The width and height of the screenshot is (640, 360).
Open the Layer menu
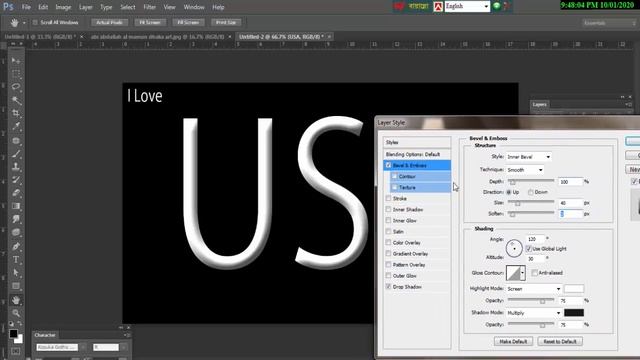coord(85,7)
